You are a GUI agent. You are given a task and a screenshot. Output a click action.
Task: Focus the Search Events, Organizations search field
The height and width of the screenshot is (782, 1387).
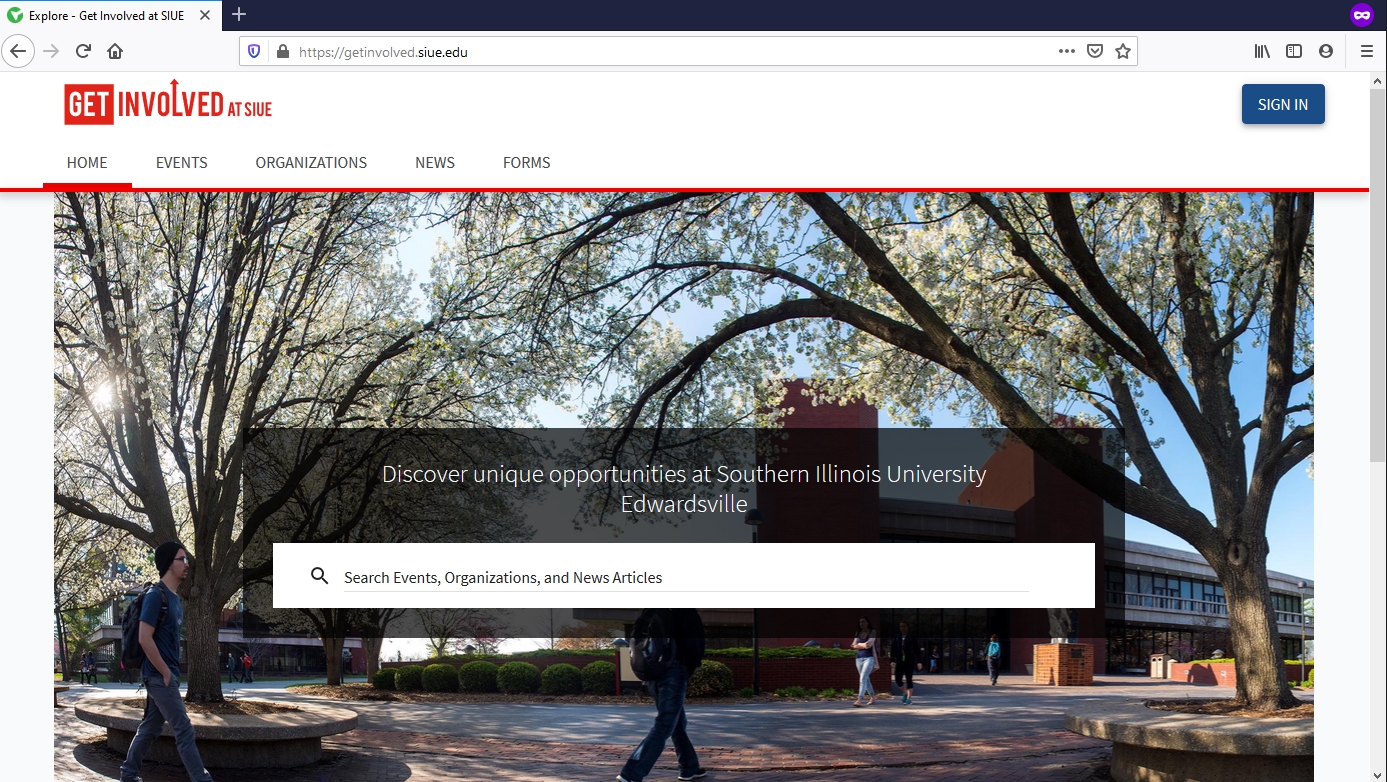[685, 577]
